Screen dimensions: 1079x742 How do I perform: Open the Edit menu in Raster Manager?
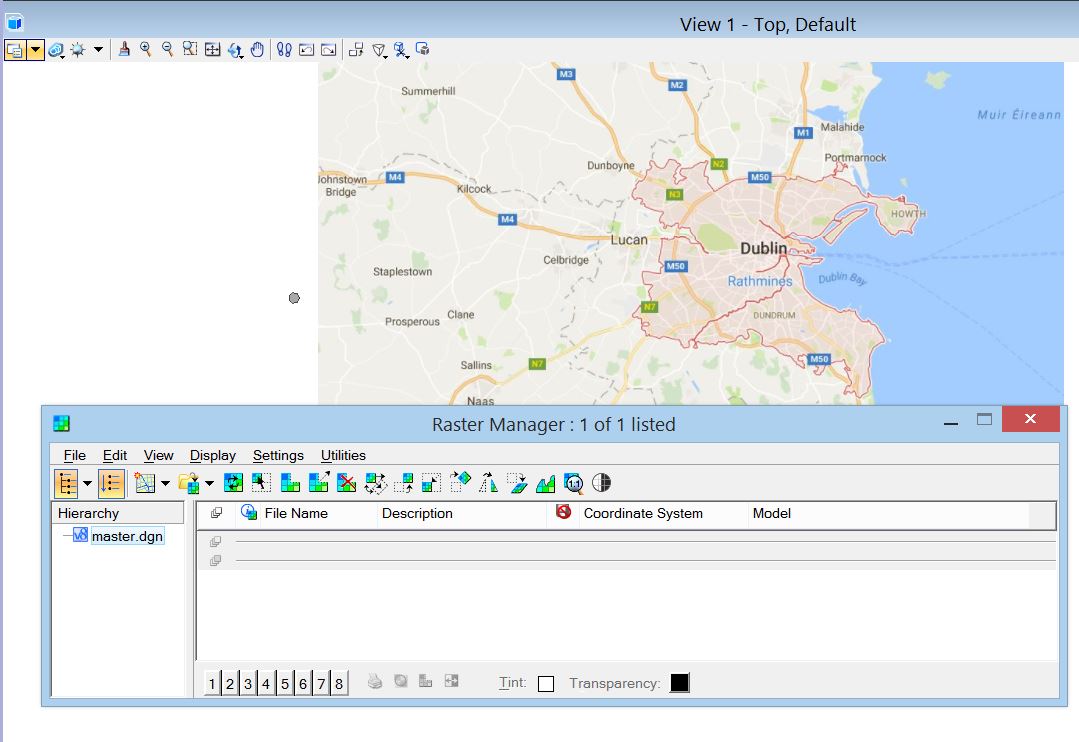click(115, 456)
